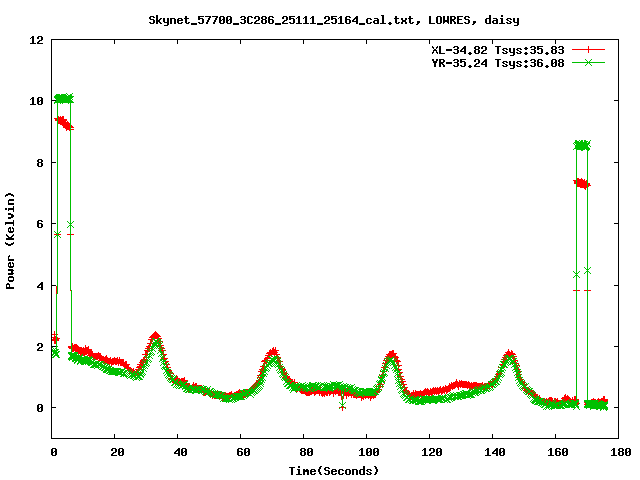640x480 pixels.
Task: Click the x-axis tick label 60
Action: click(243, 452)
